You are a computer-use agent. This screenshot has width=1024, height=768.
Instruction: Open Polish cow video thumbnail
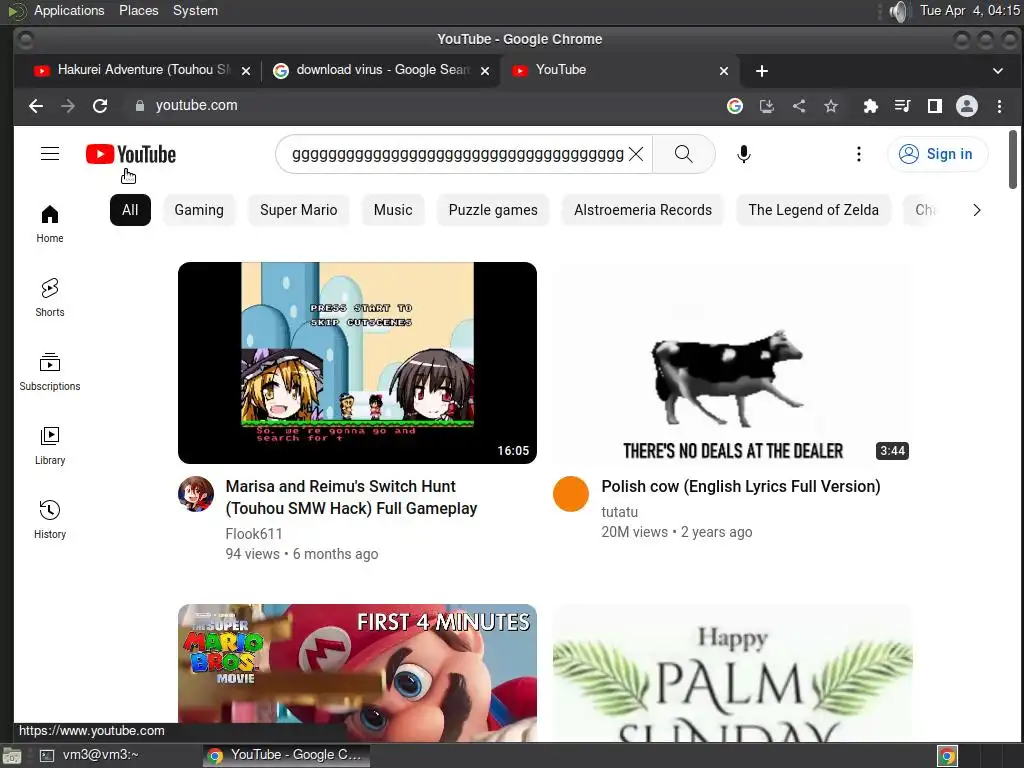[732, 363]
